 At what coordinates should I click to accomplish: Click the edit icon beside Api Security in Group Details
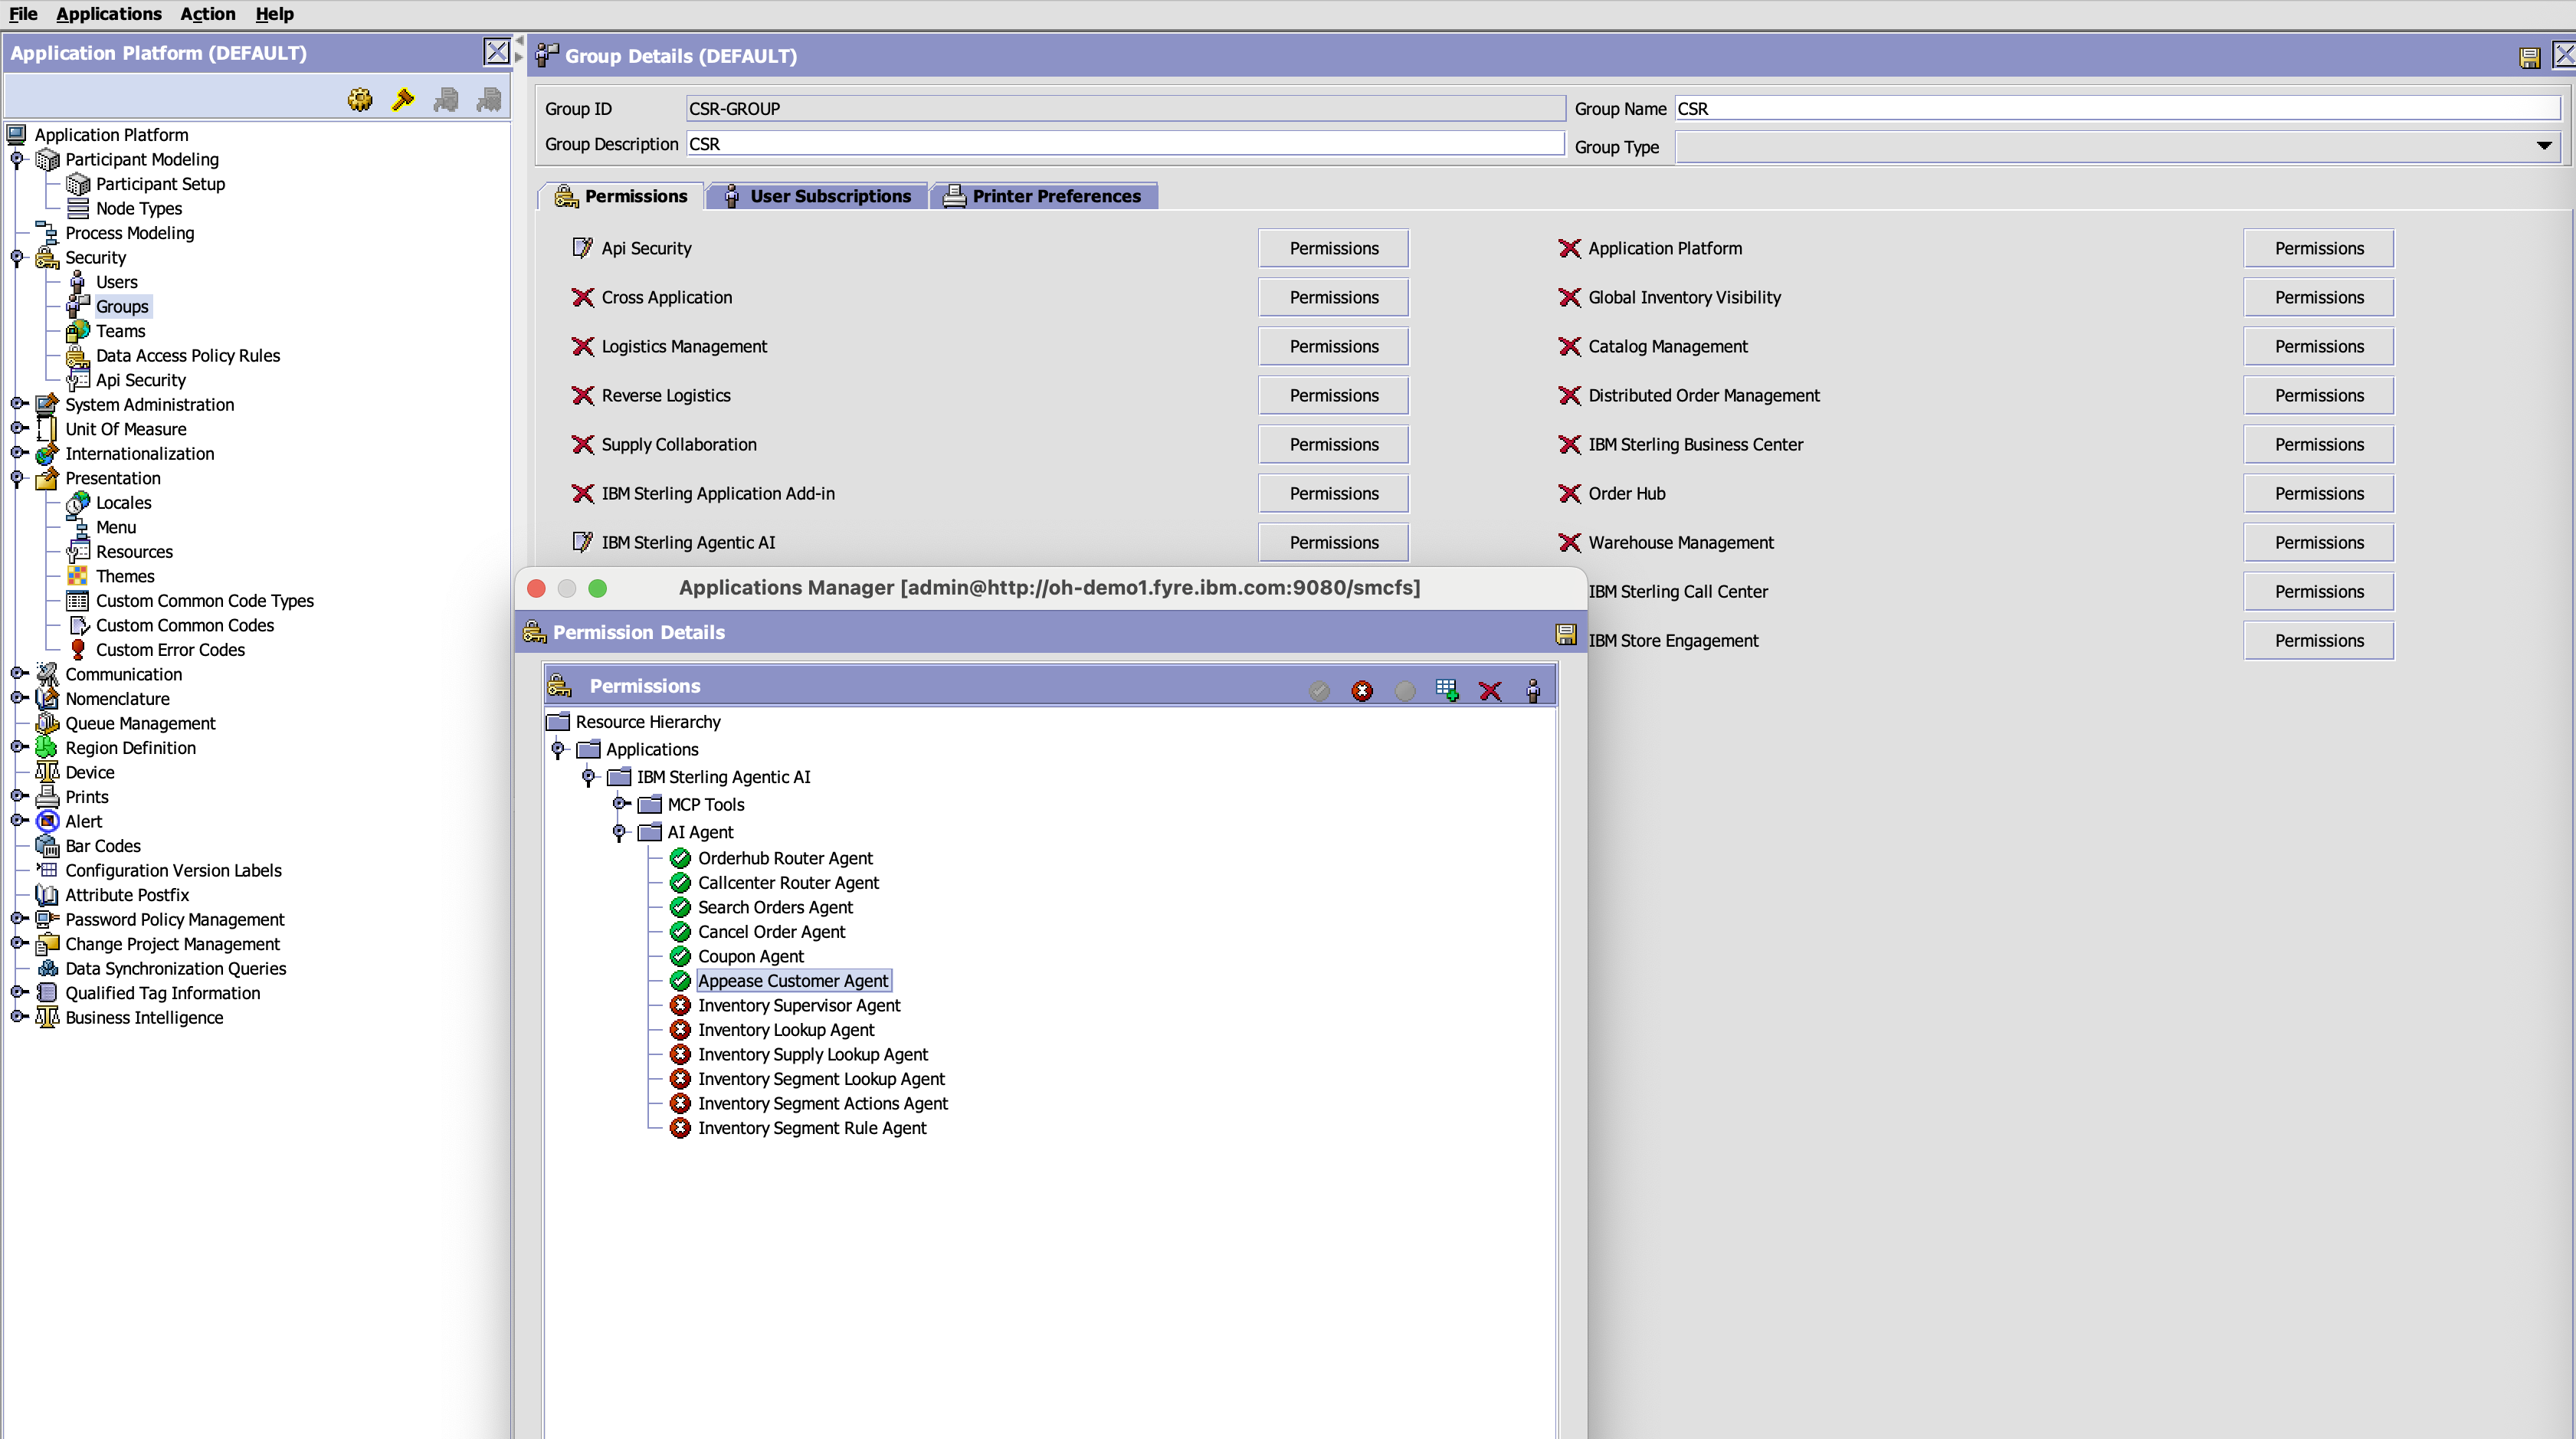[582, 248]
